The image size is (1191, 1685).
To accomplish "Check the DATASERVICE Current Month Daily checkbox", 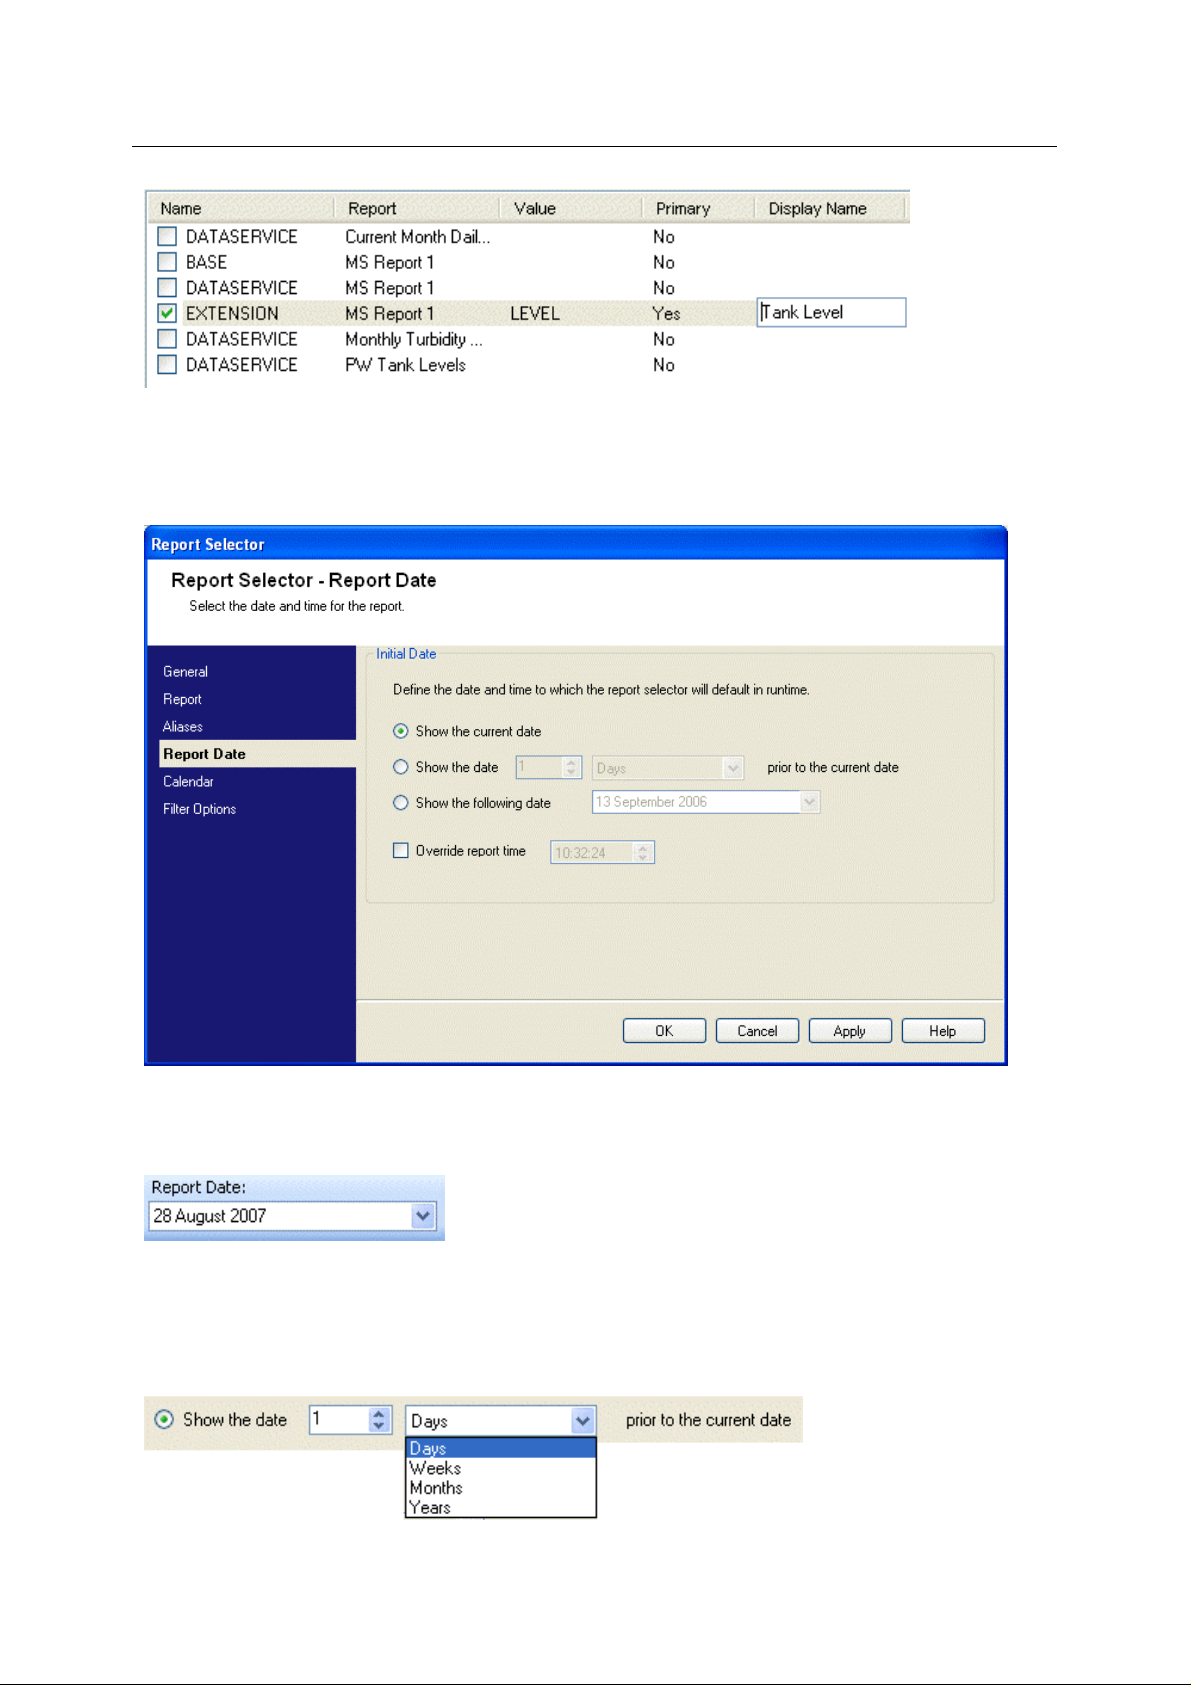I will pos(167,237).
